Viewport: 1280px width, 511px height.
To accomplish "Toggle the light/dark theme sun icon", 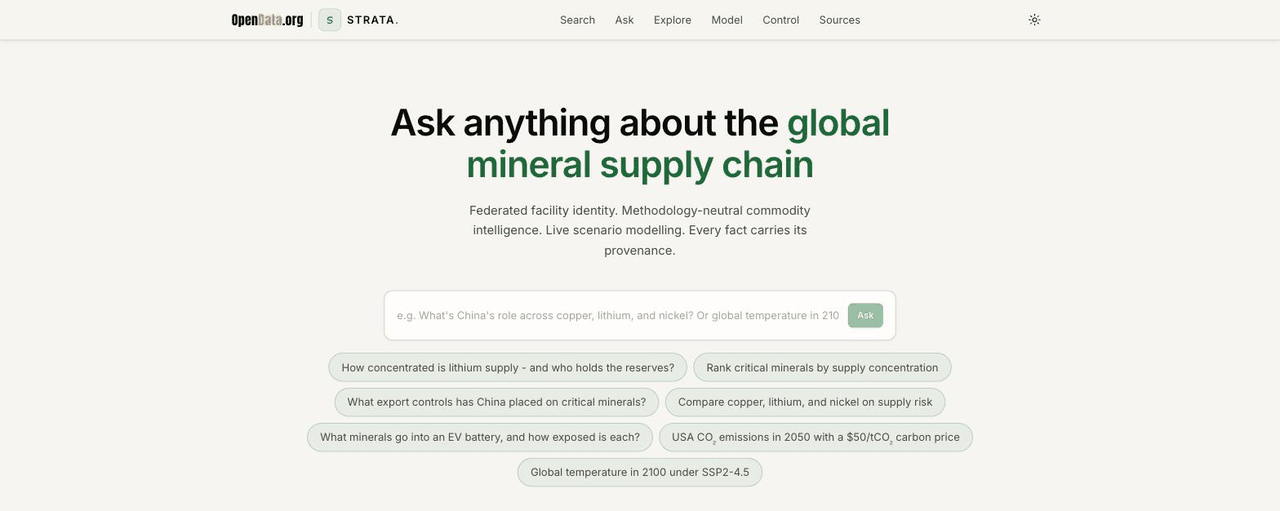I will (1034, 20).
